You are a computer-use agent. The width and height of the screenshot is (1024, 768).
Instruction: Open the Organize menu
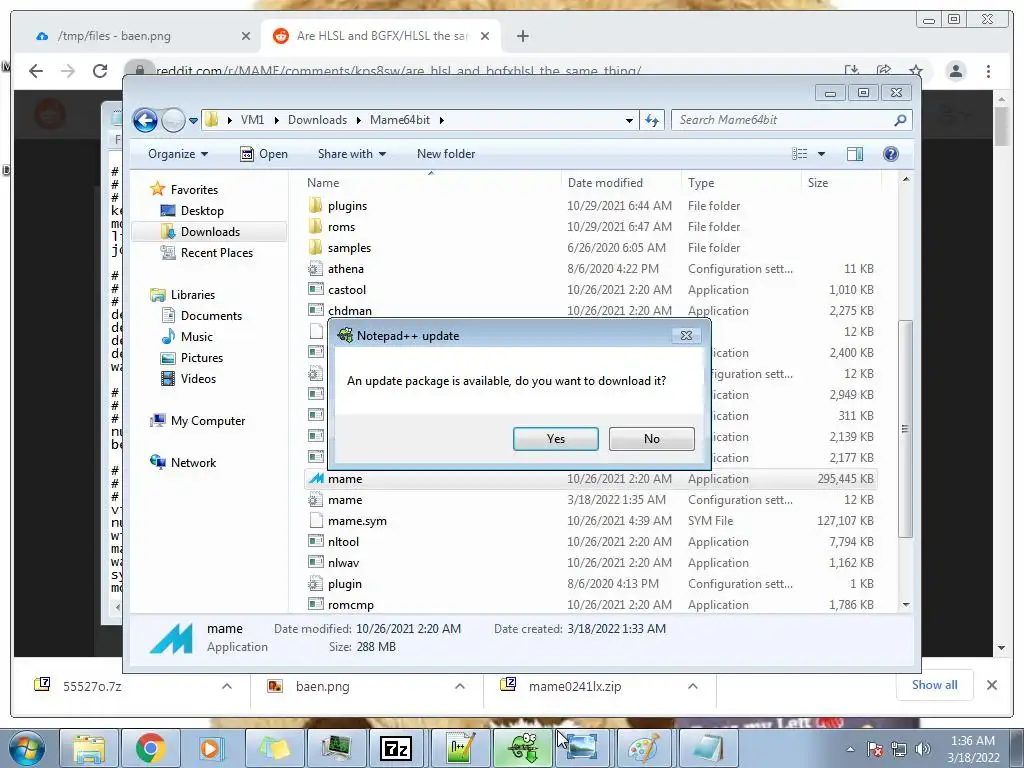(178, 154)
